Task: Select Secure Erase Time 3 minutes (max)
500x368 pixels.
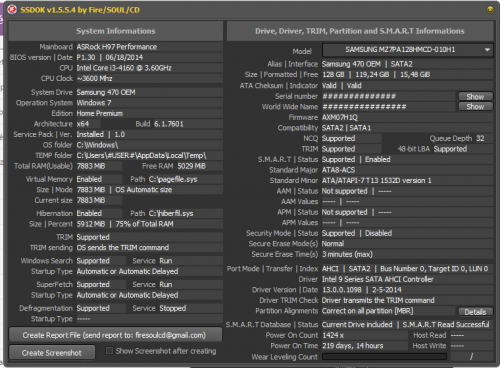Action: 347,254
